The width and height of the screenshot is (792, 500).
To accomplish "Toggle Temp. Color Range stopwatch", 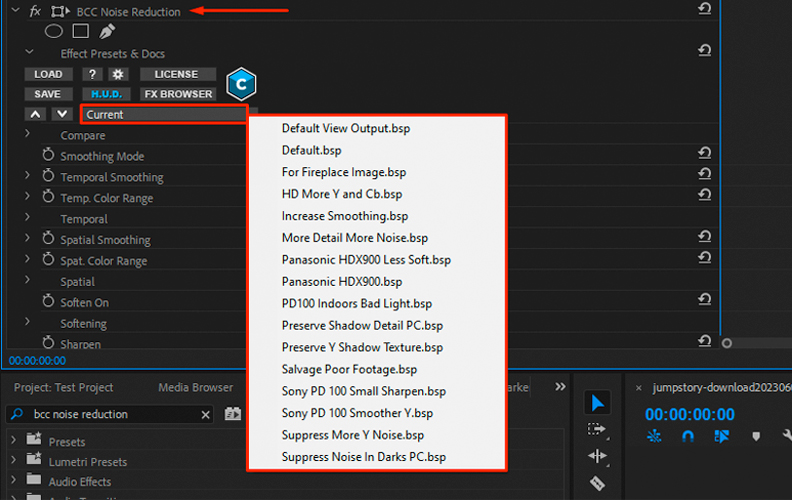I will (x=48, y=196).
